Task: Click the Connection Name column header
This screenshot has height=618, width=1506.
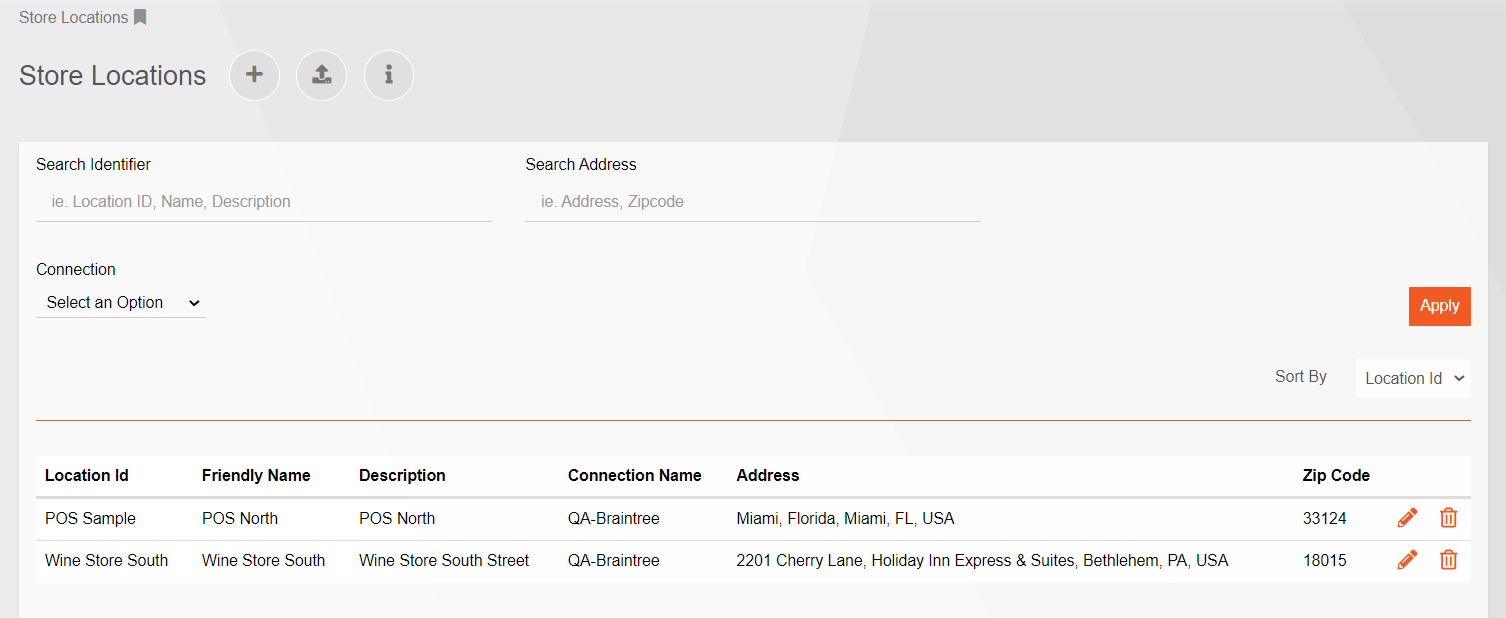Action: click(x=635, y=475)
